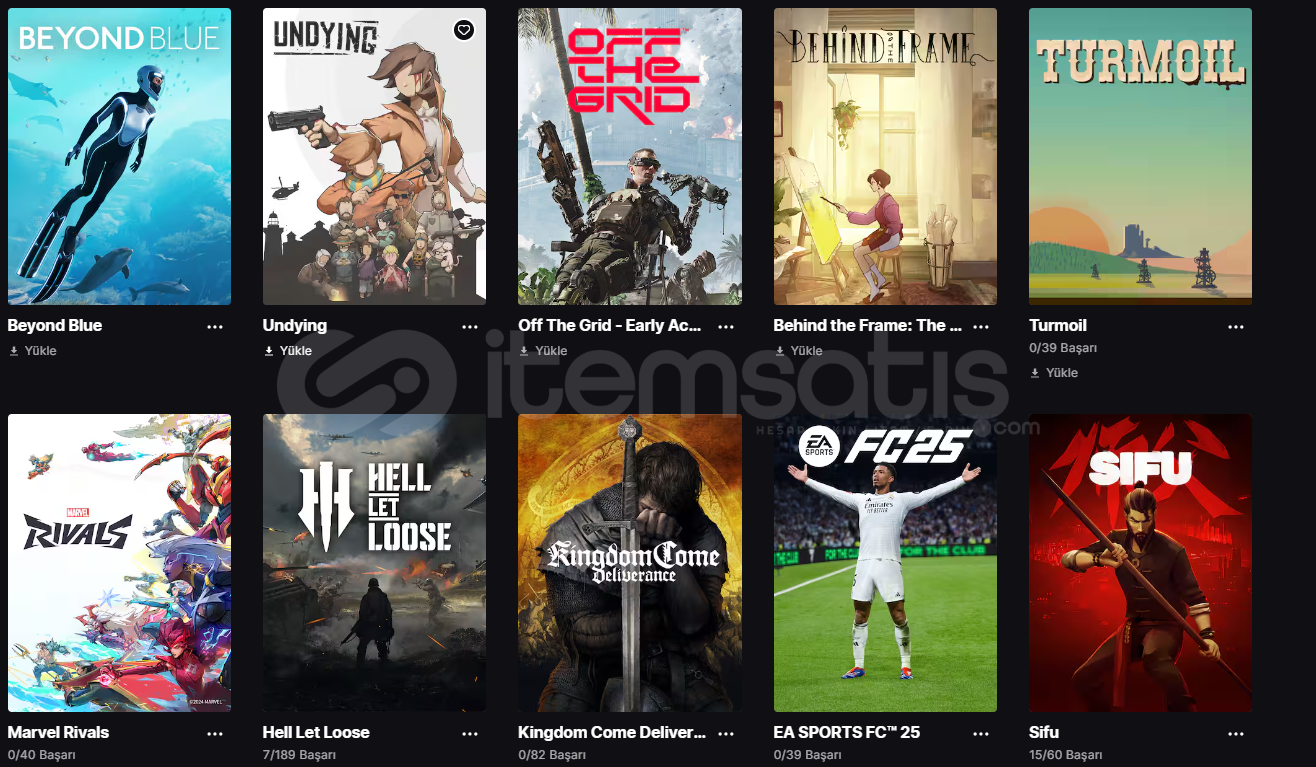The width and height of the screenshot is (1316, 767).
Task: Select the Marvel Rivals title text
Action: 58,732
